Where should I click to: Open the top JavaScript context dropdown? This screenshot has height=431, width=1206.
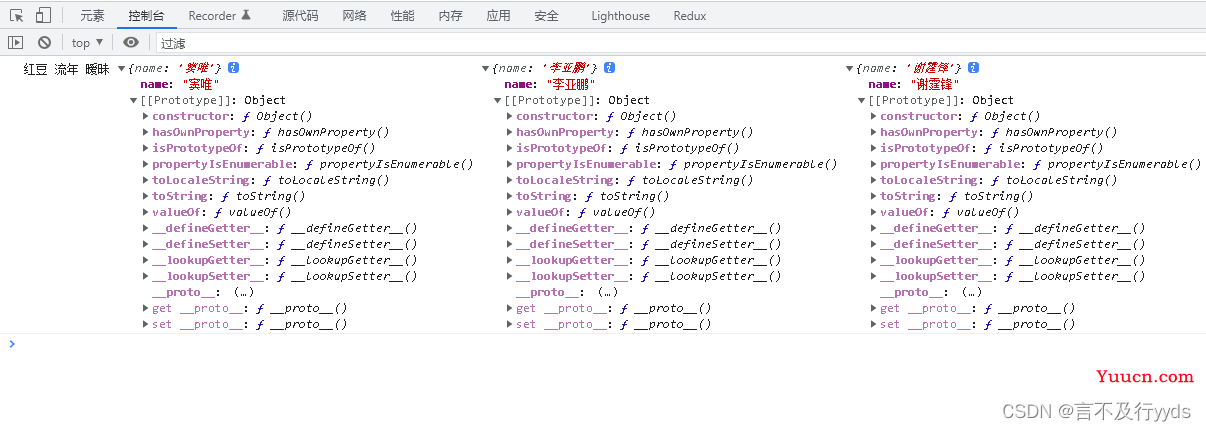pyautogui.click(x=87, y=42)
